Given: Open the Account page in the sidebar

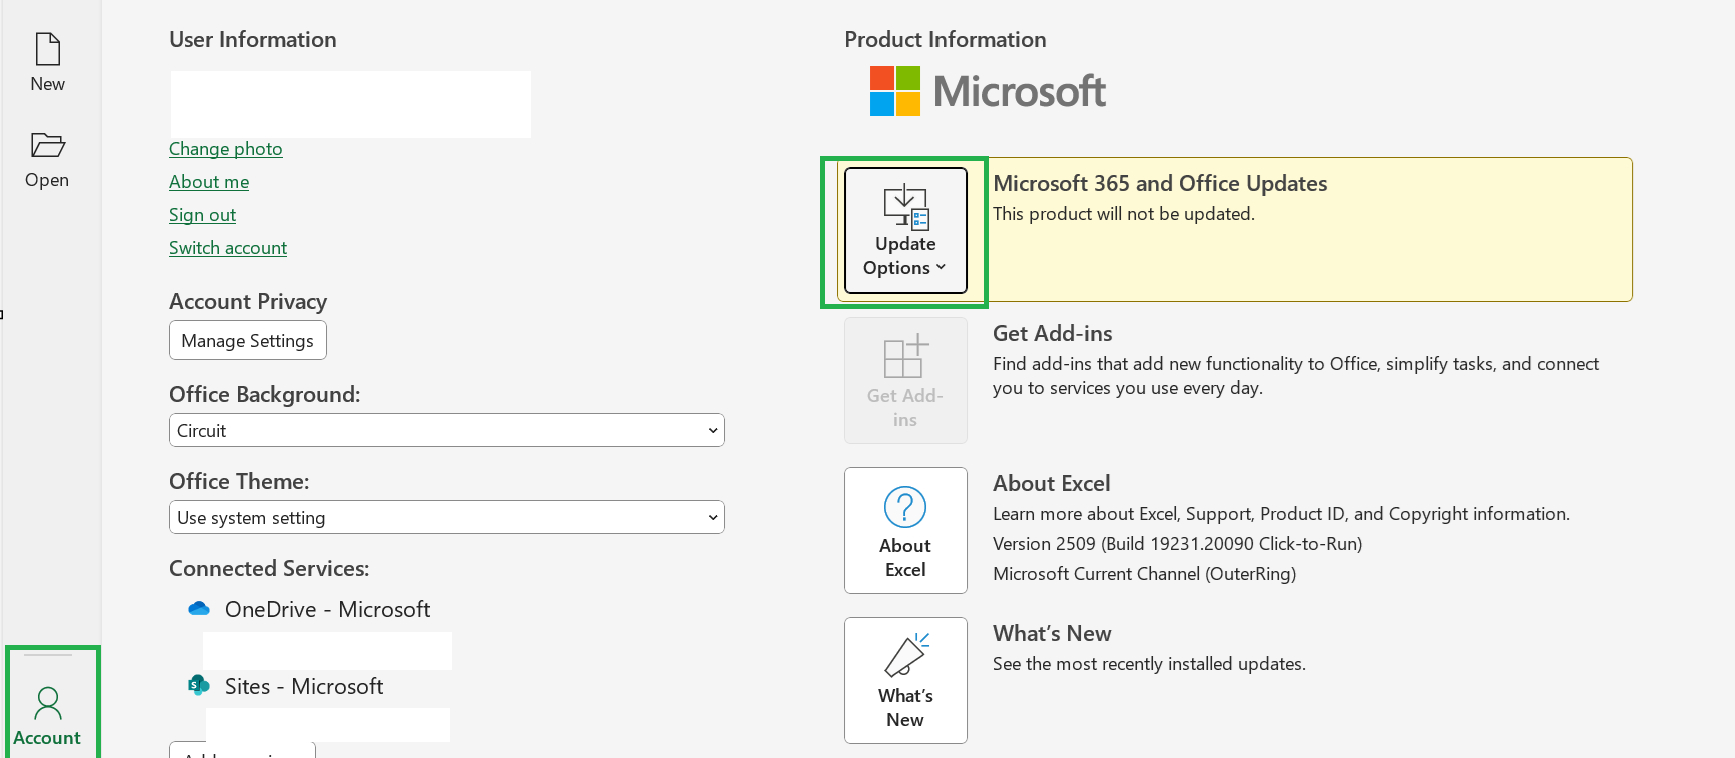Looking at the screenshot, I should pyautogui.click(x=47, y=716).
